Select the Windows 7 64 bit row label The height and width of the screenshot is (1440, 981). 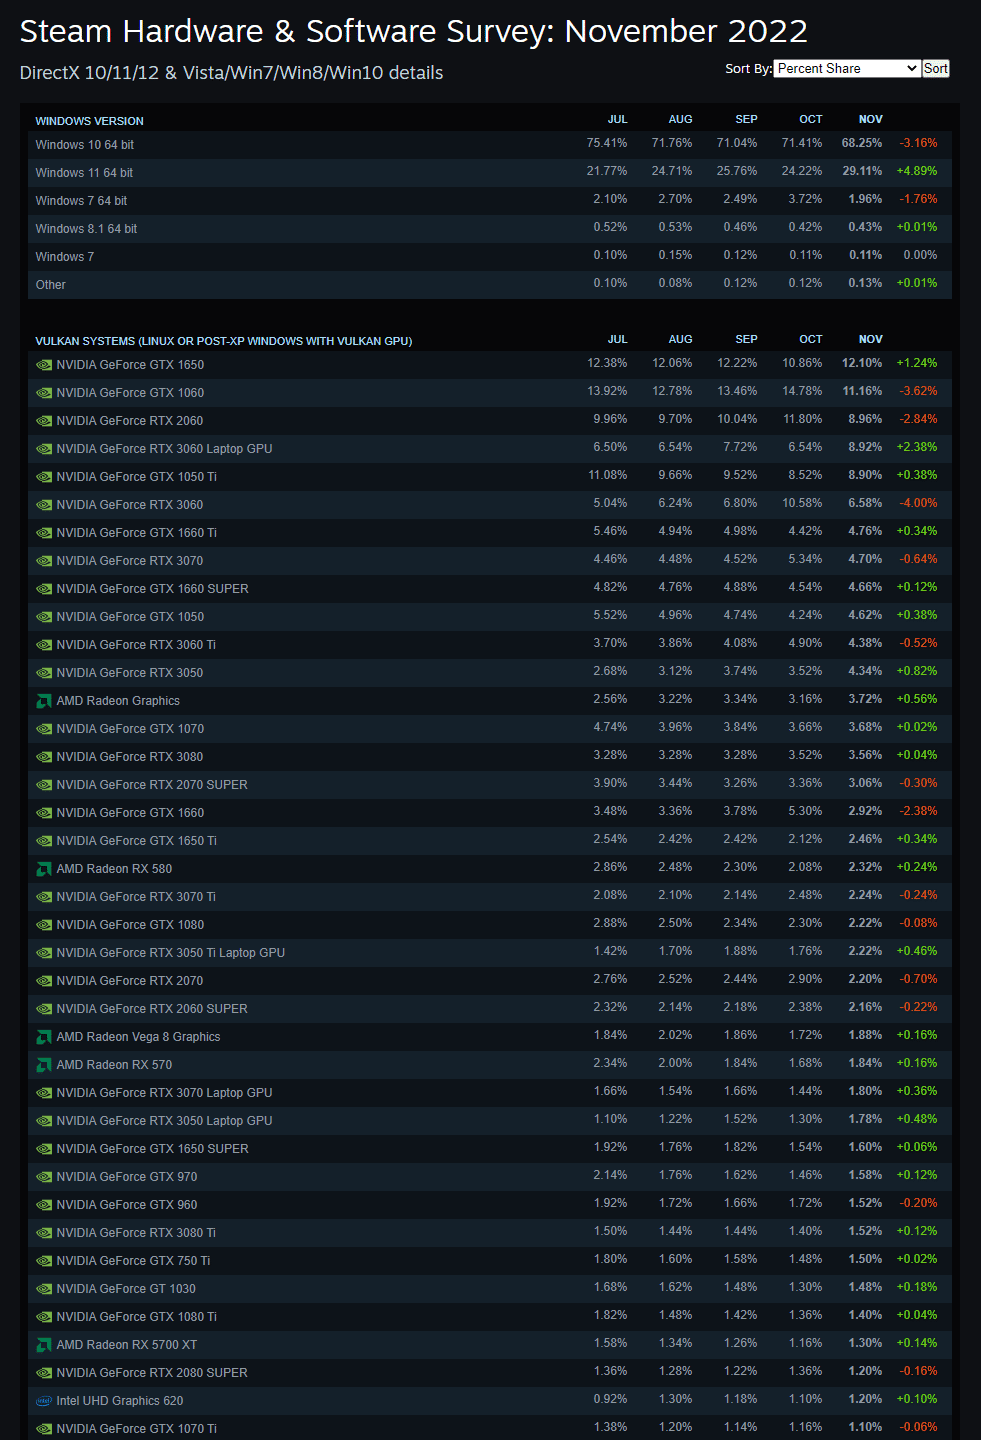81,201
